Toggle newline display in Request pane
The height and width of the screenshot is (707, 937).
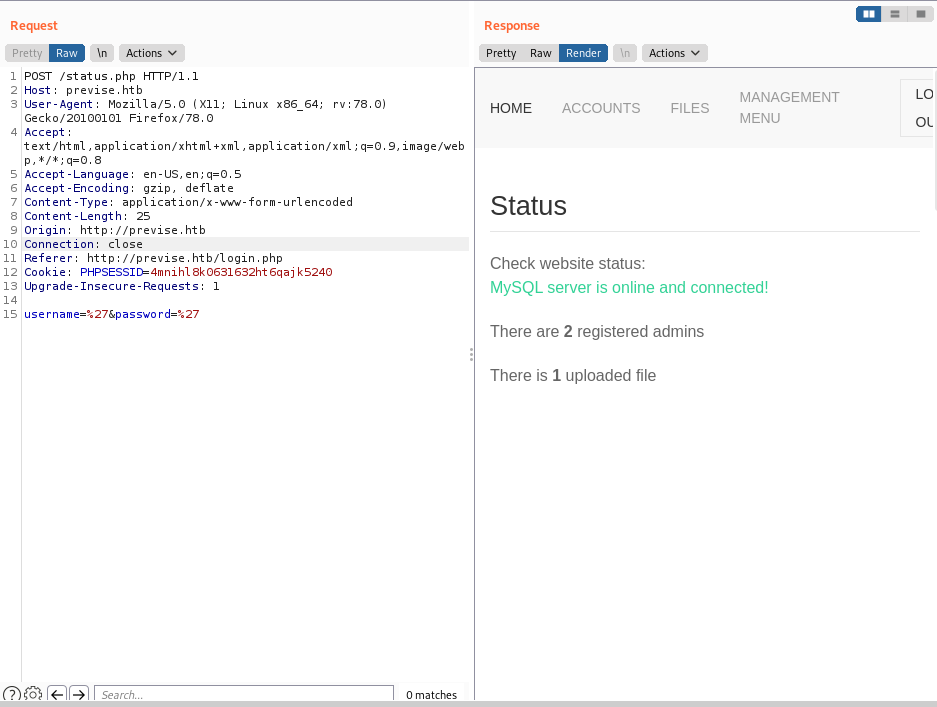(x=102, y=53)
